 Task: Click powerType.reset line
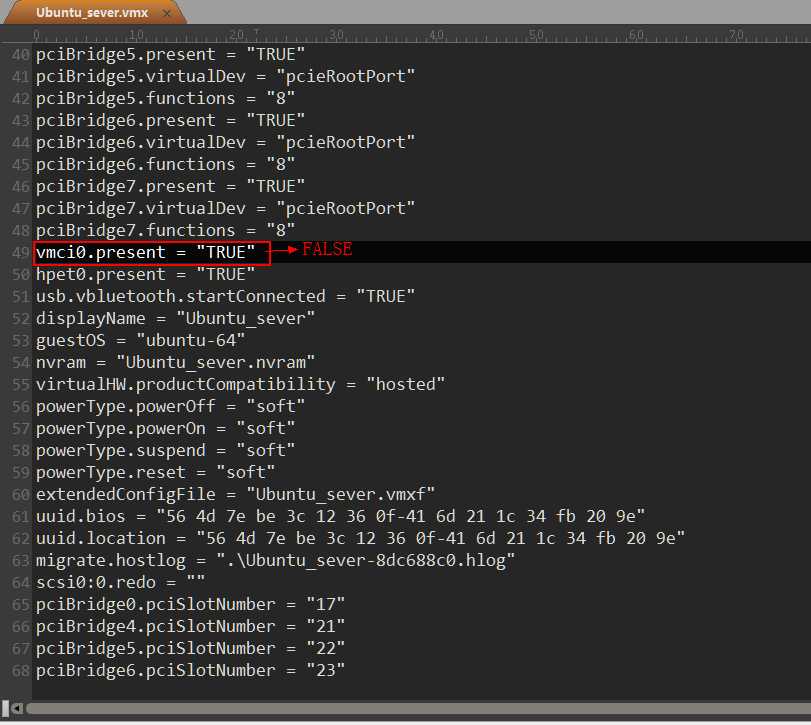(155, 472)
